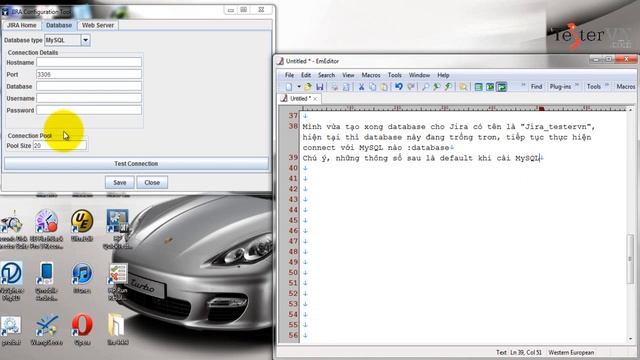The image size is (640, 360).
Task: Click the Copy icon in EmEditor toolbar
Action: (x=372, y=87)
